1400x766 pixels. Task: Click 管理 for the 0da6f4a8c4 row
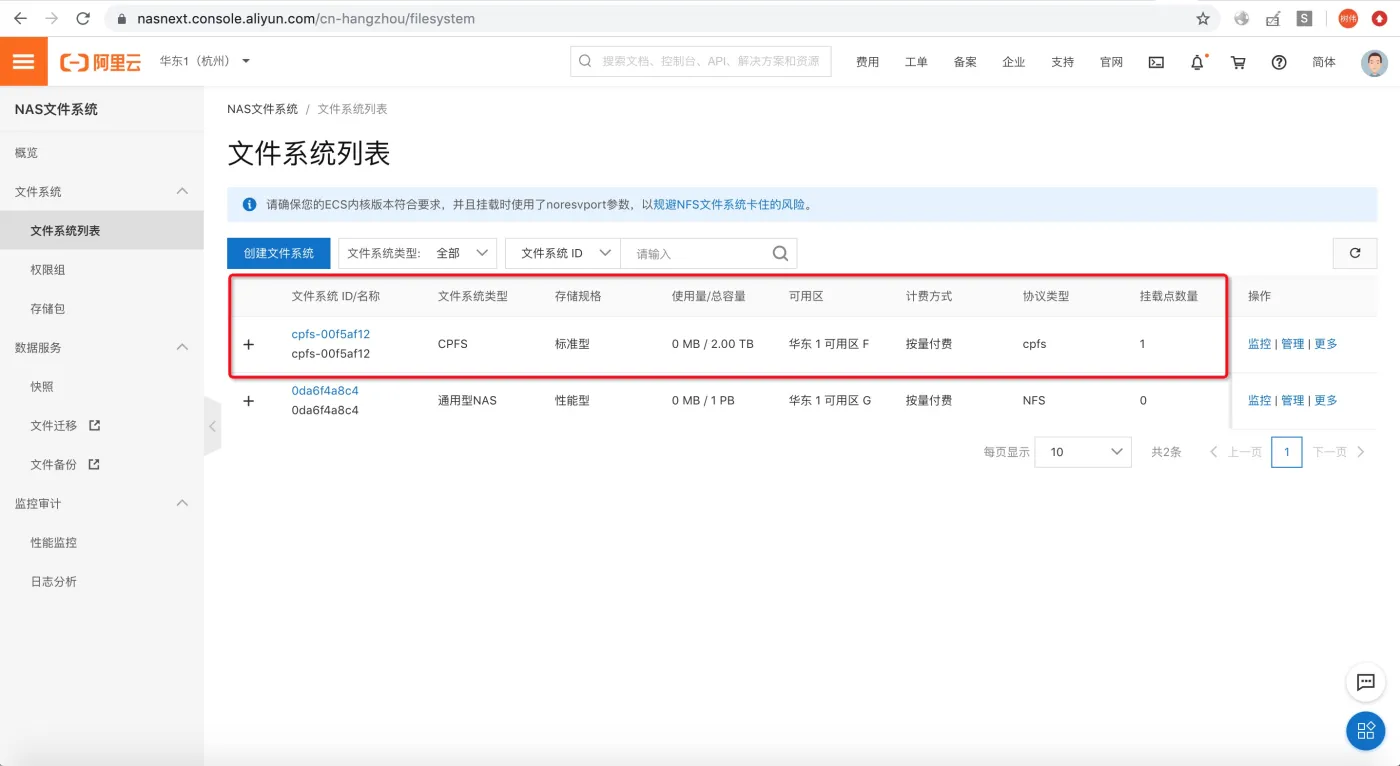coord(1293,401)
